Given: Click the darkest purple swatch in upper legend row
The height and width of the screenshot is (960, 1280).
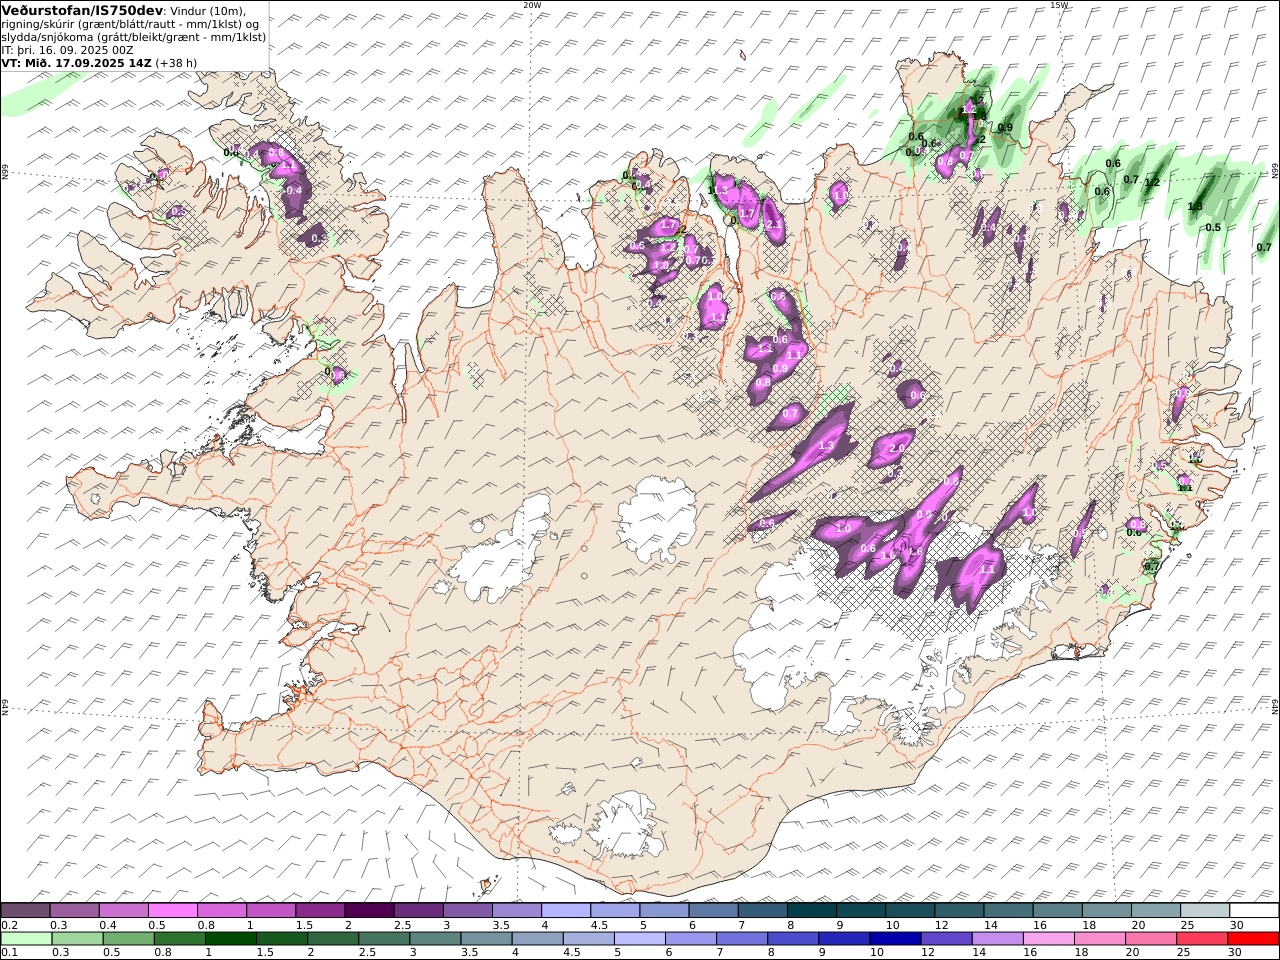Looking at the screenshot, I should (368, 911).
